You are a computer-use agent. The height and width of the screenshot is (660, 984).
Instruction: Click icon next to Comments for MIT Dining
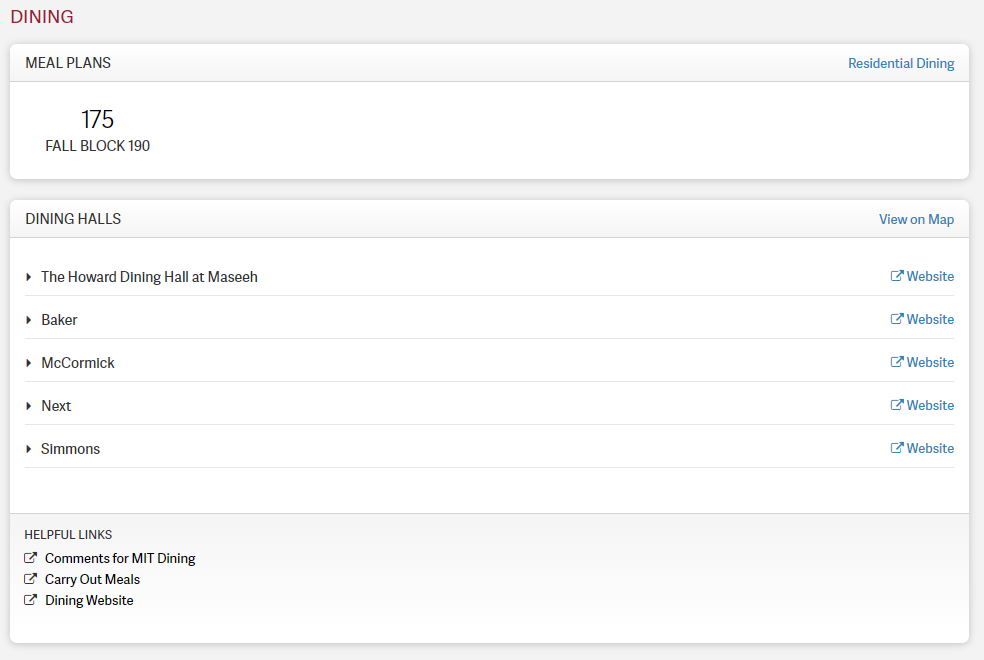(30, 558)
